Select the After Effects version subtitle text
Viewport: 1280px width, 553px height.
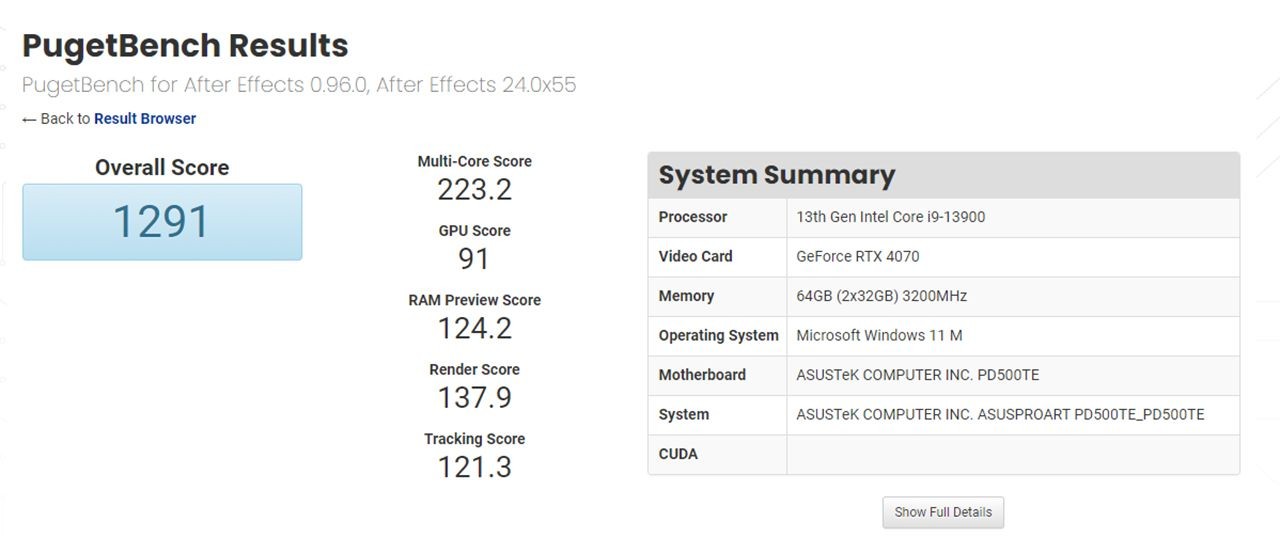click(299, 85)
